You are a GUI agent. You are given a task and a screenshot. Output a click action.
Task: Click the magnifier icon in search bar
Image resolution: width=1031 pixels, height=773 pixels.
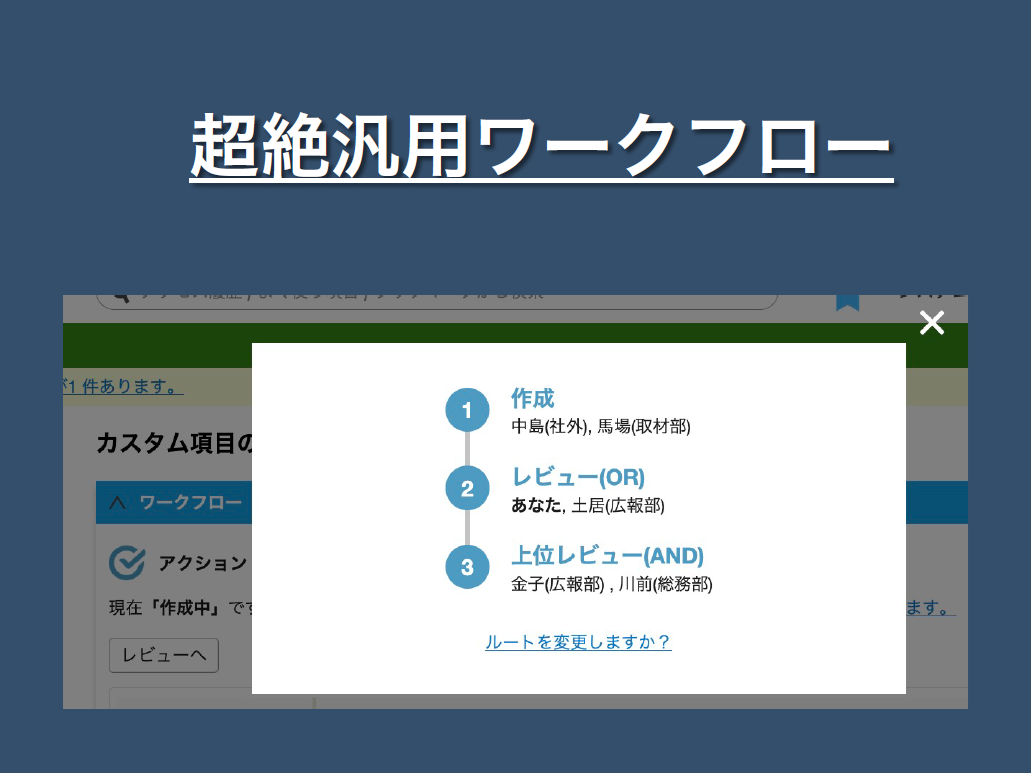pos(121,298)
